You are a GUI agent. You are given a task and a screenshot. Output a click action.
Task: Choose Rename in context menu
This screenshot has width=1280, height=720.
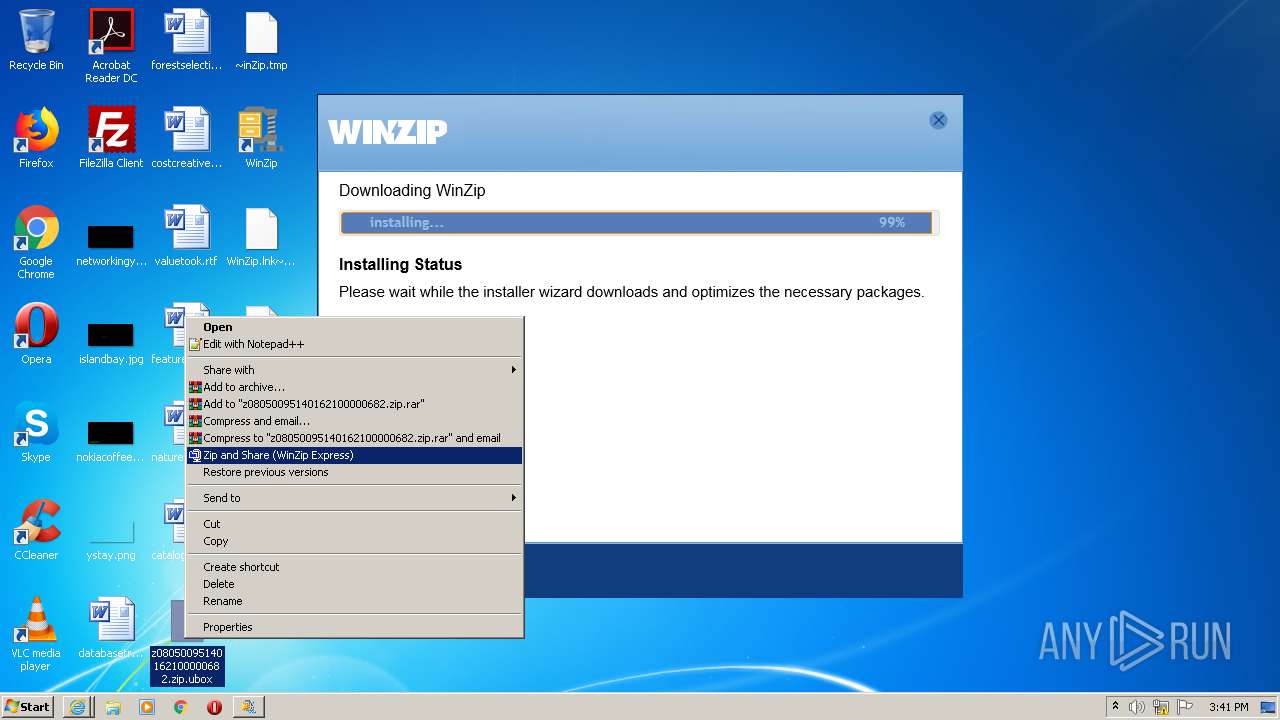coord(355,601)
